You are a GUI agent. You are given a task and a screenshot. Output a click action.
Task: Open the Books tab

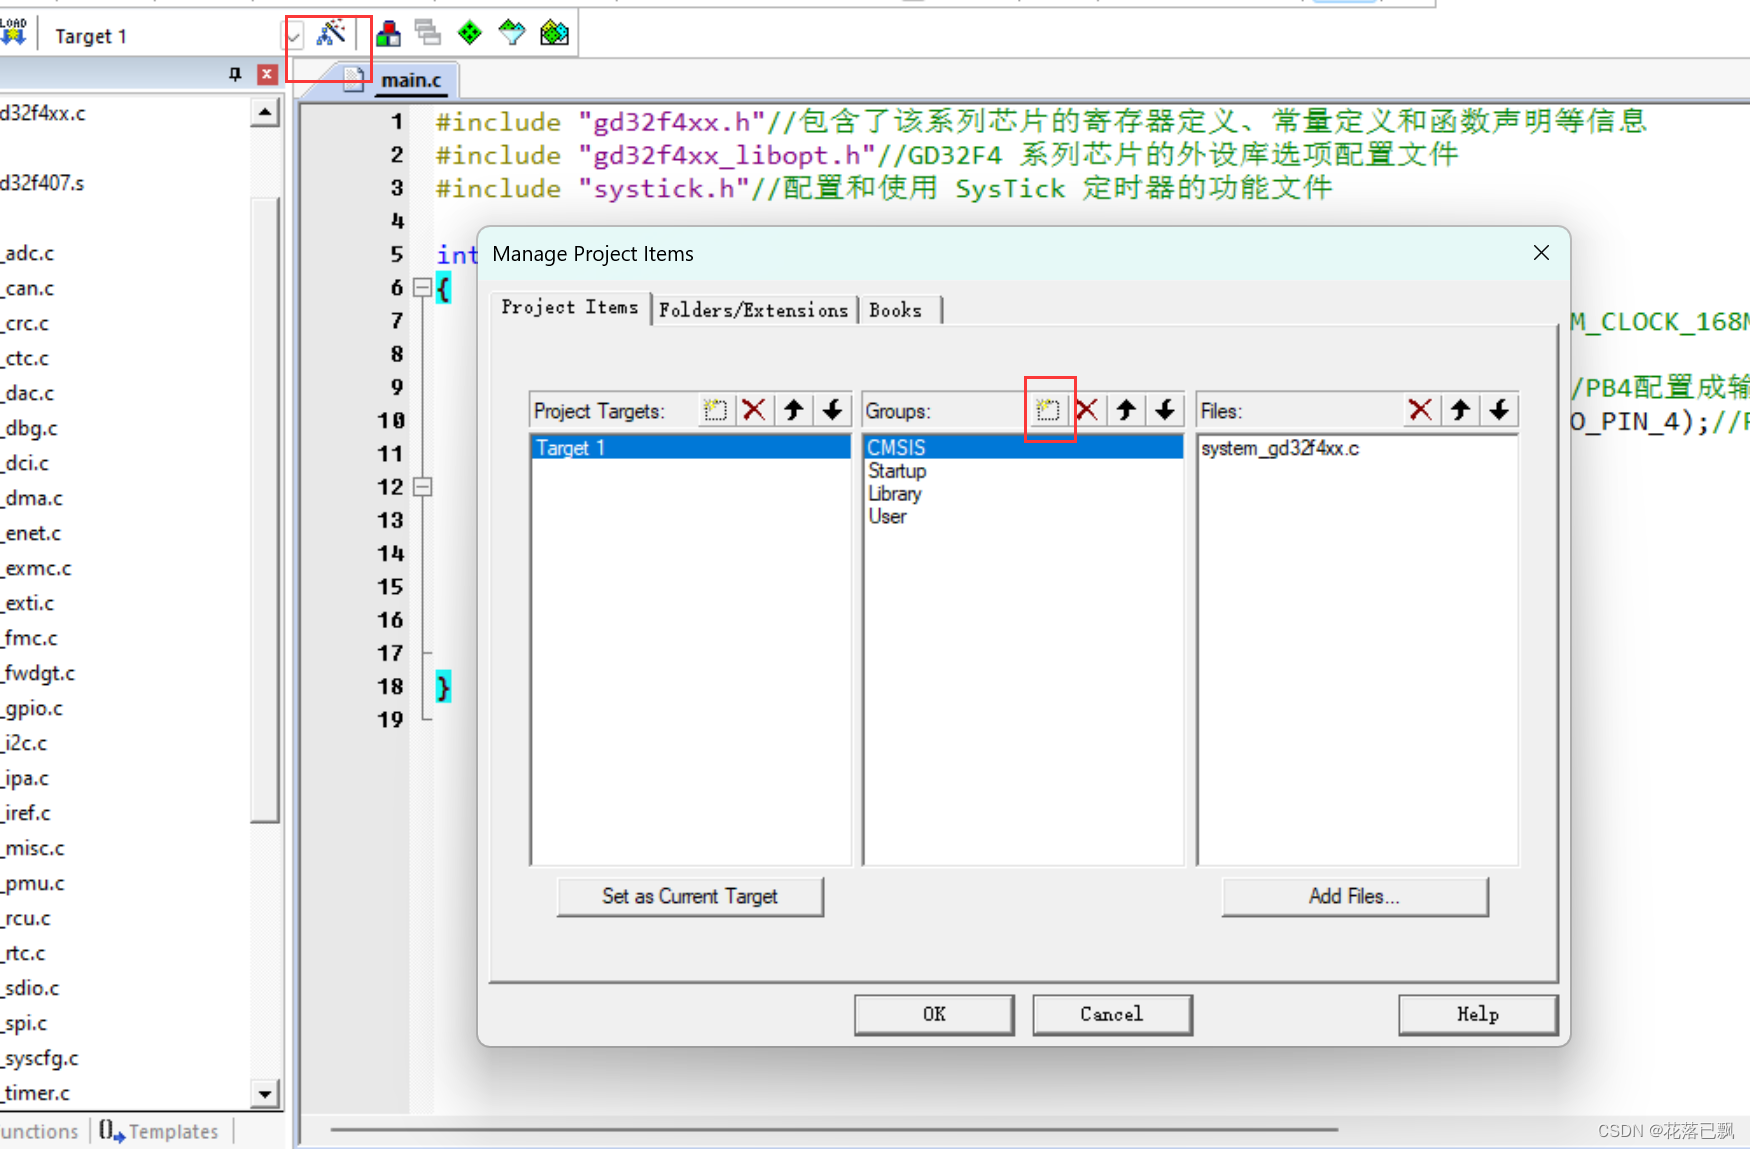pos(896,310)
